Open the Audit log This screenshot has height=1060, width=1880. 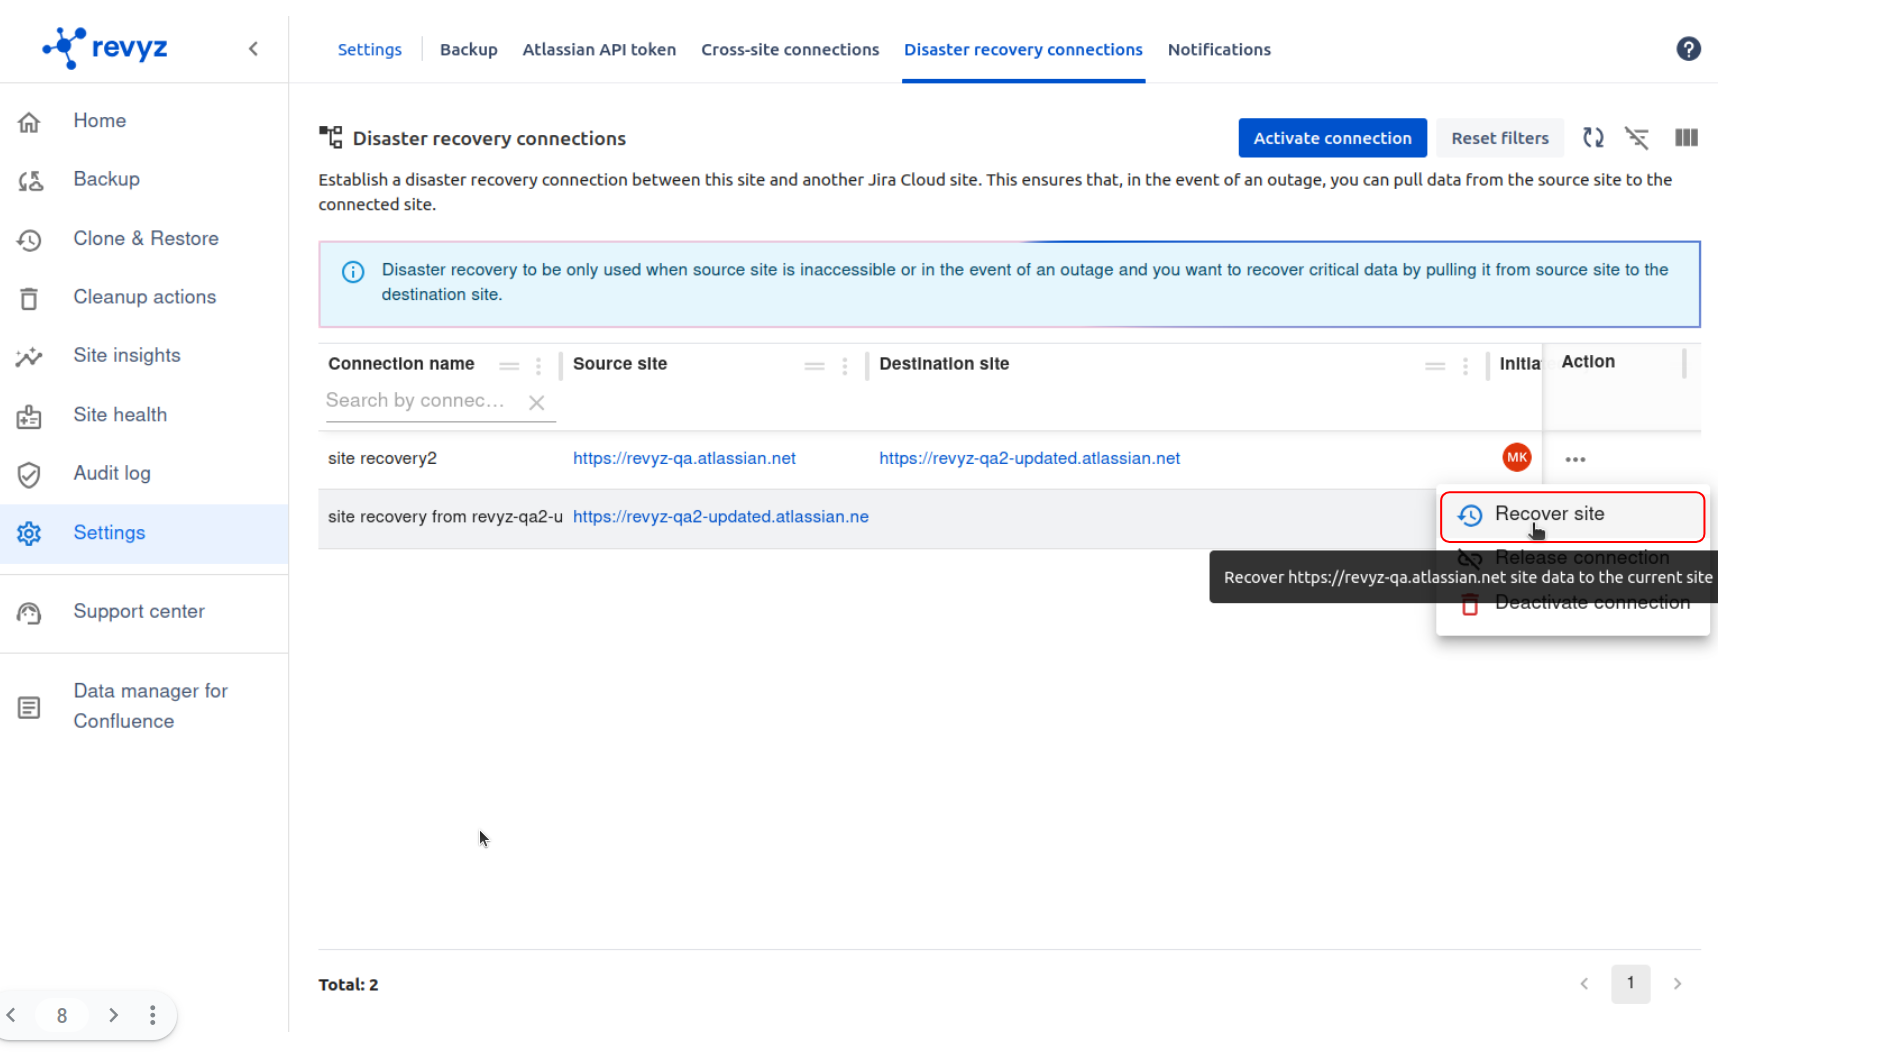(111, 473)
